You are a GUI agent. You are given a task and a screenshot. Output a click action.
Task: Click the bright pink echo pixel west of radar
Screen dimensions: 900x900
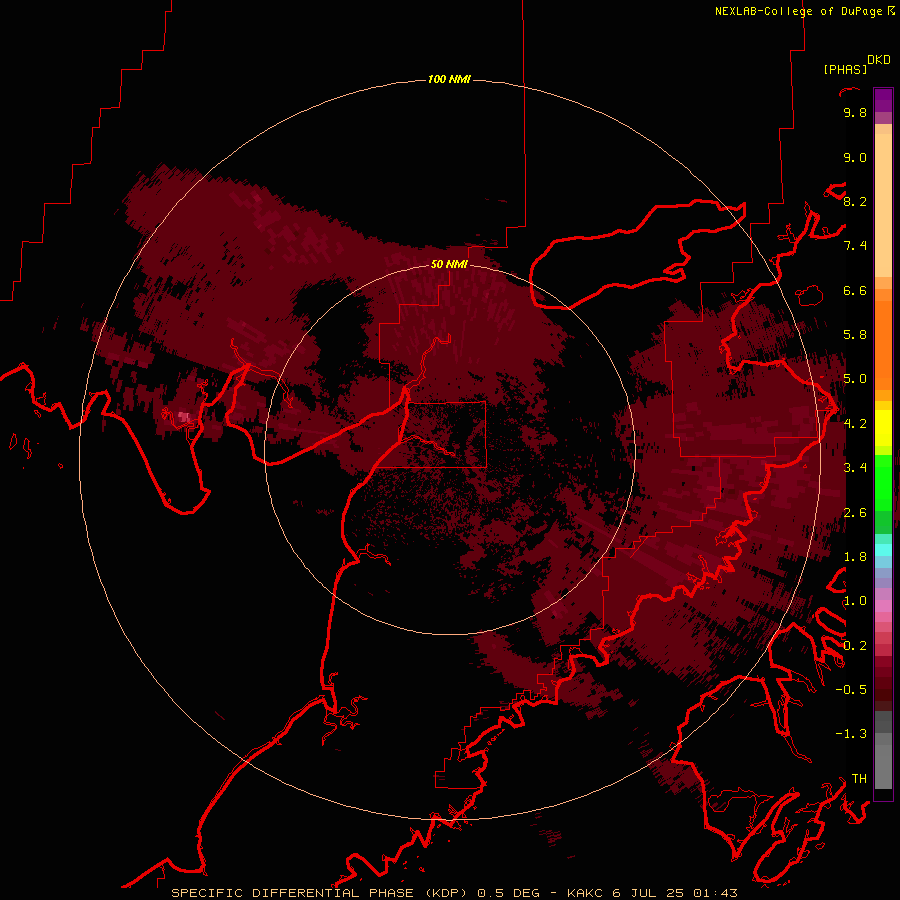[x=184, y=416]
